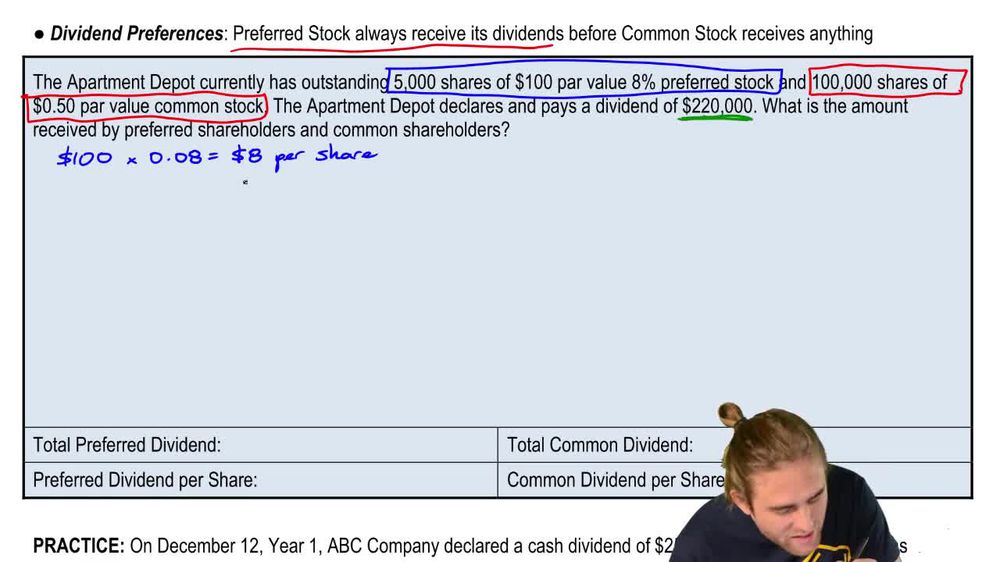Click the 'Total Common Dividend:' cell

click(735, 445)
